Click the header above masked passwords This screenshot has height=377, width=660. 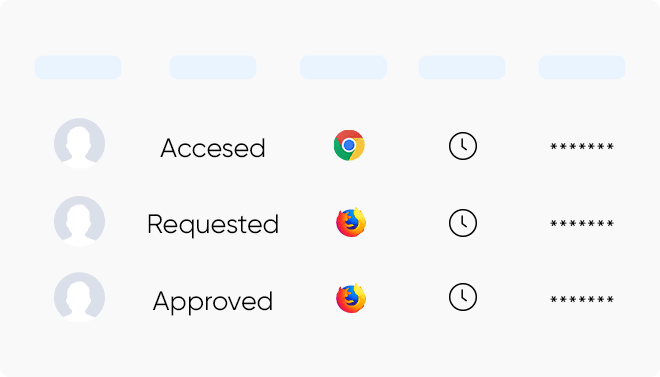click(x=582, y=67)
